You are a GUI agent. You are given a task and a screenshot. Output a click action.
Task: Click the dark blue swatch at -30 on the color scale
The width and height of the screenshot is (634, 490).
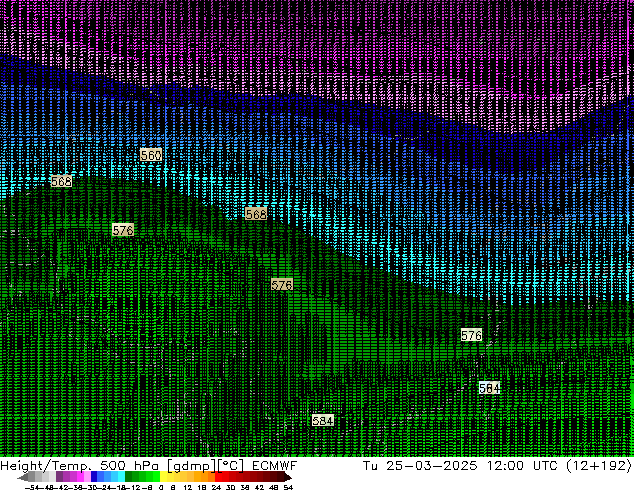click(94, 477)
